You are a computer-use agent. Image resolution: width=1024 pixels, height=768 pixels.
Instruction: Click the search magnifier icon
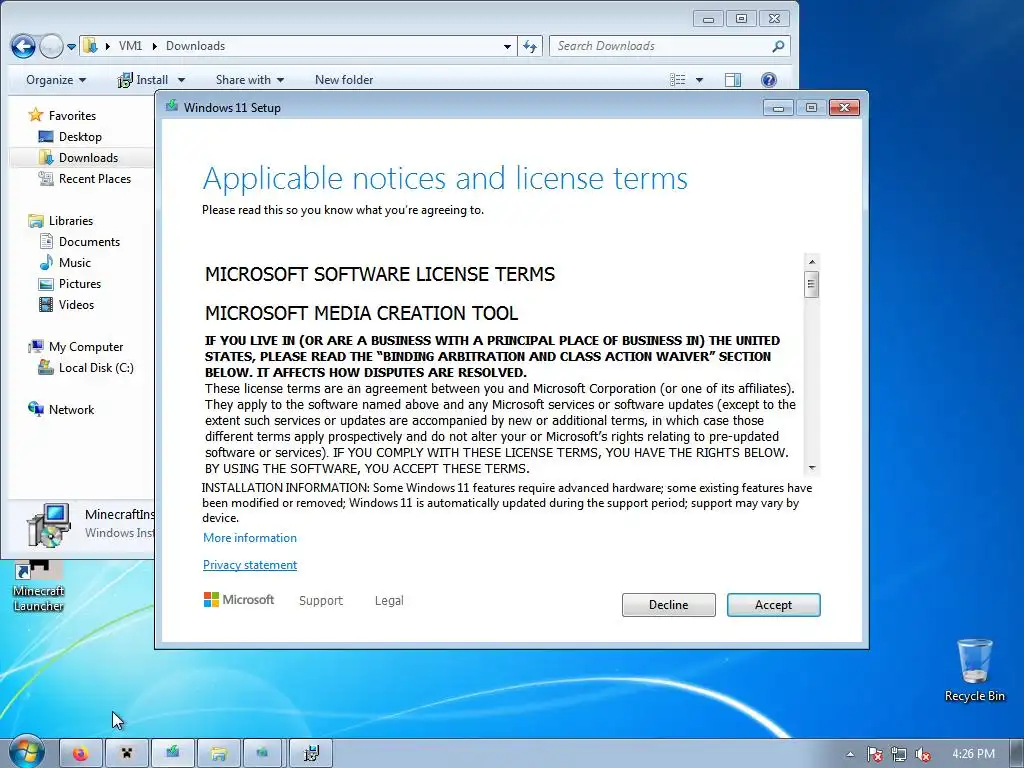click(778, 46)
